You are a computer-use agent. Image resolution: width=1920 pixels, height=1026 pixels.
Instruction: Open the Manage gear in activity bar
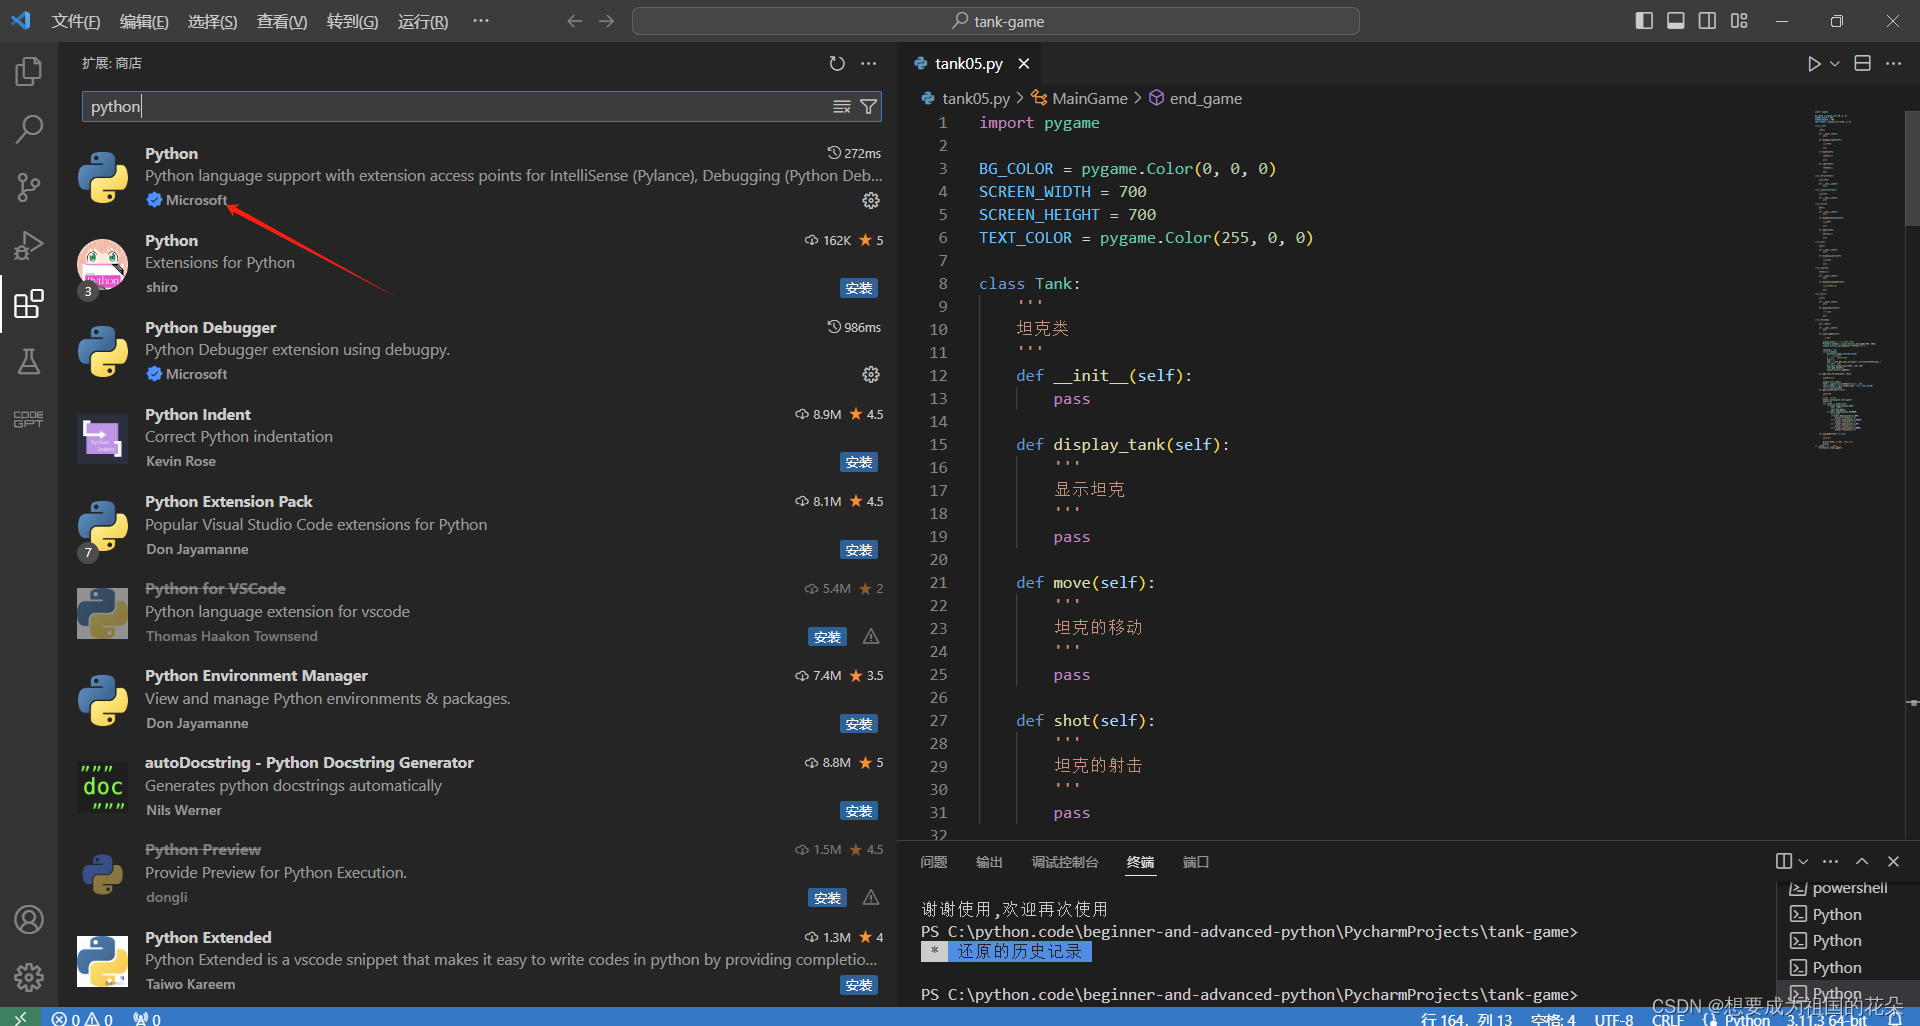(x=29, y=977)
